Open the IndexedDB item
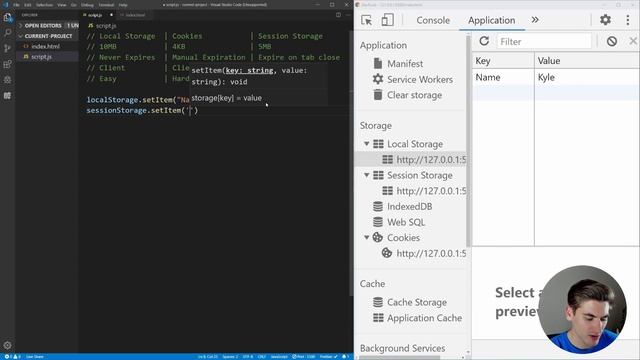The width and height of the screenshot is (640, 360). click(409, 206)
